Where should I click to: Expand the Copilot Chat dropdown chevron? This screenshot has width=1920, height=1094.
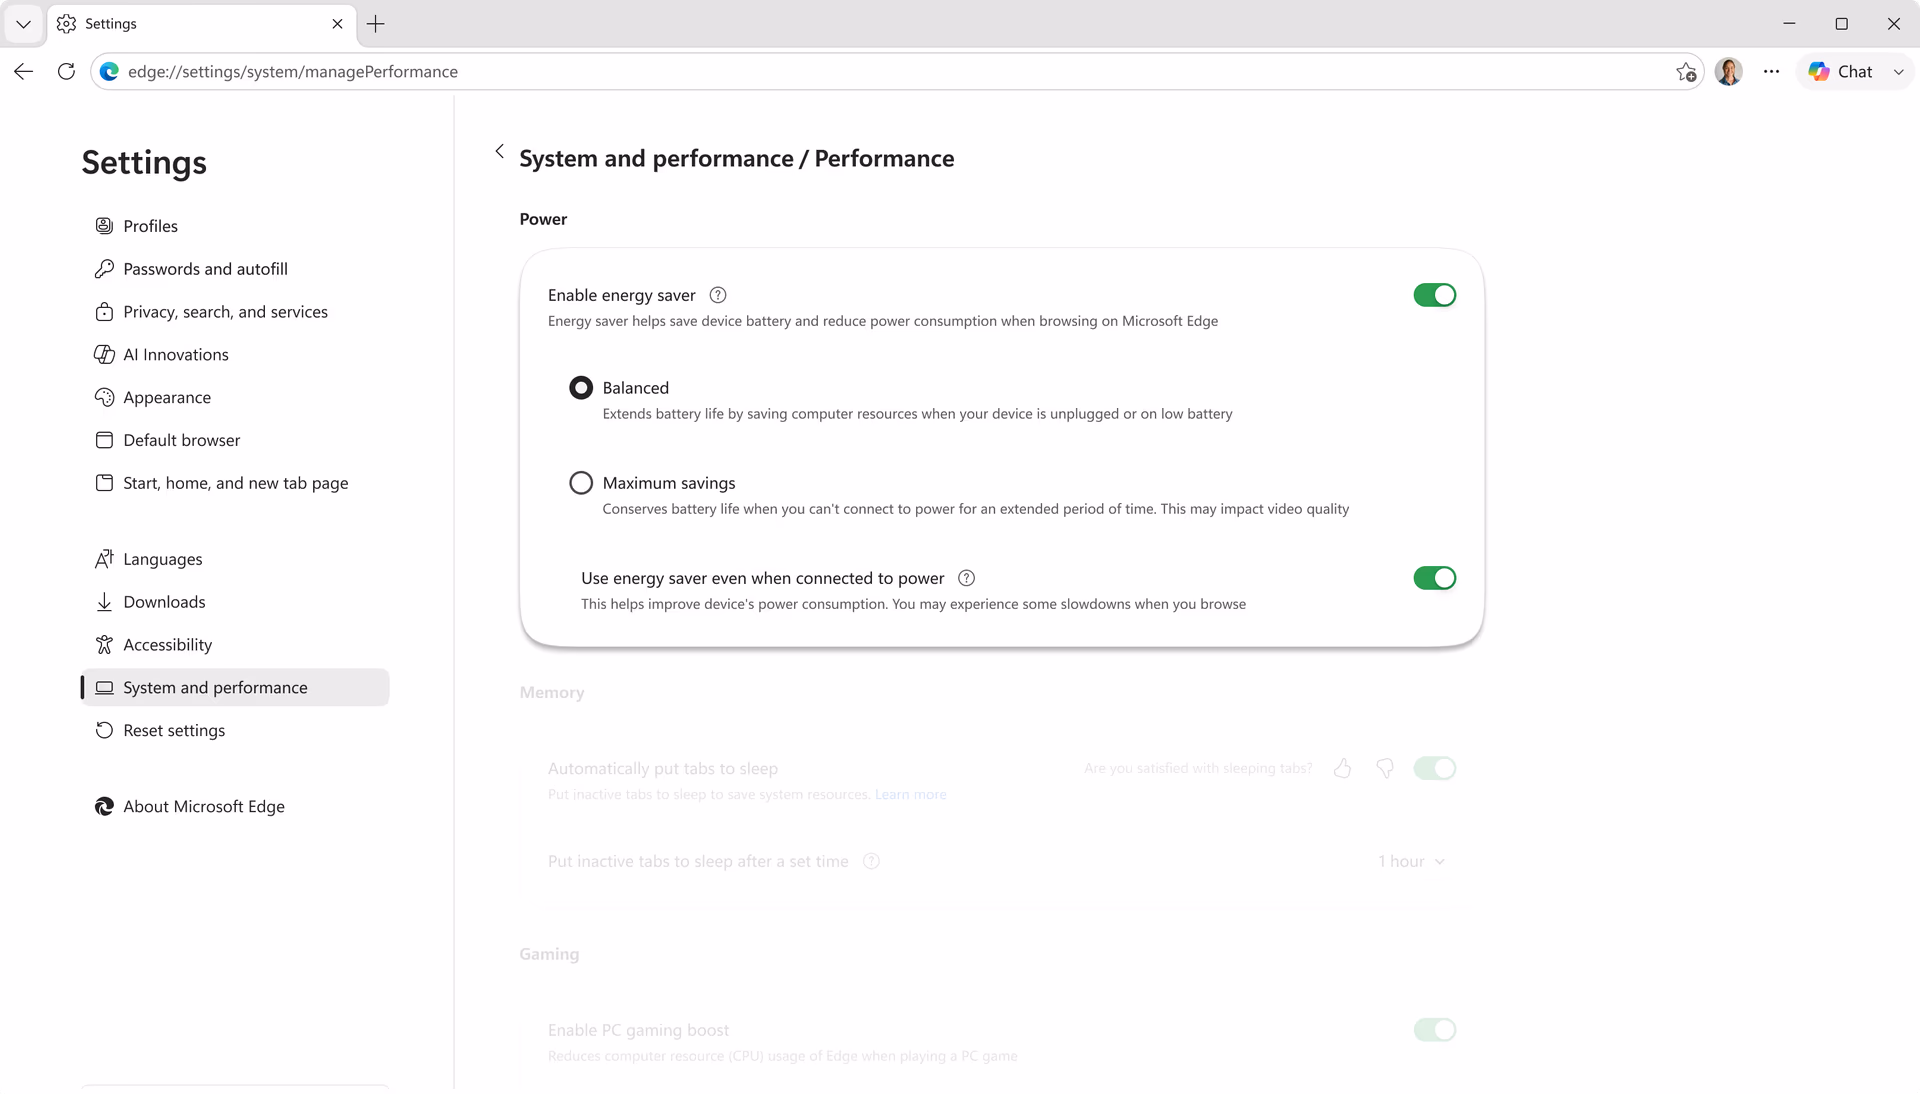pyautogui.click(x=1898, y=72)
